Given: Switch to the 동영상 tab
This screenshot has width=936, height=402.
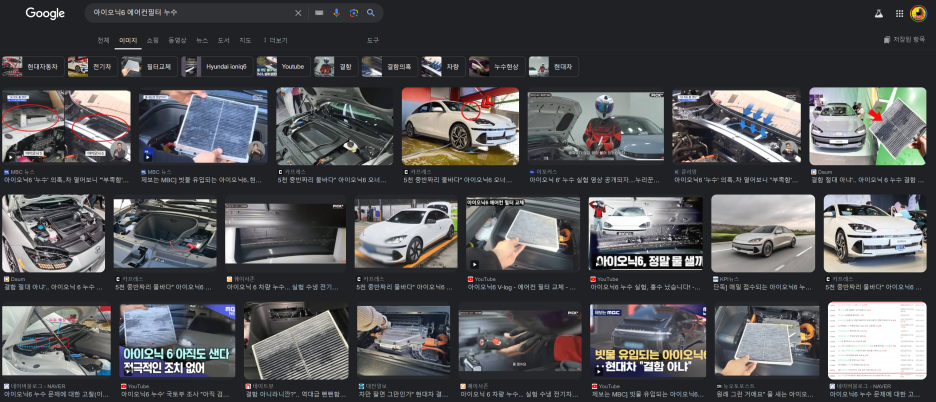Looking at the screenshot, I should 177,40.
